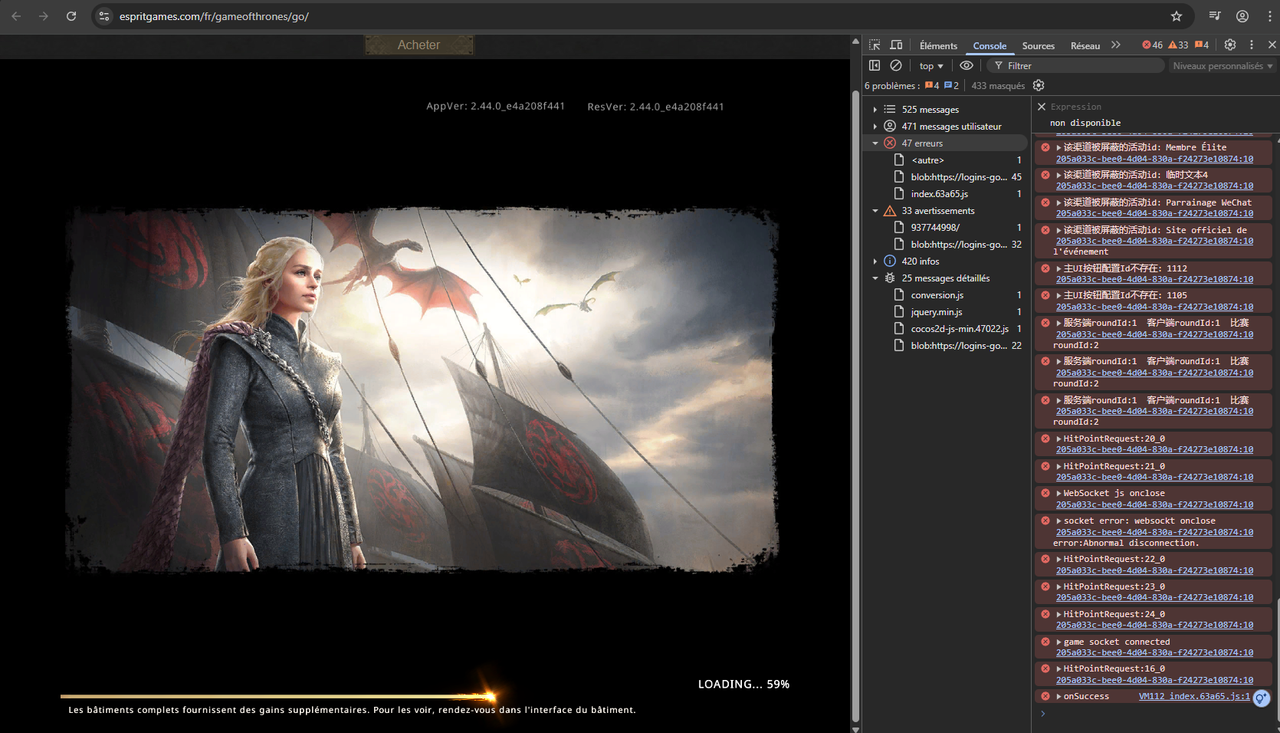Open the browser profile avatar

1242,16
